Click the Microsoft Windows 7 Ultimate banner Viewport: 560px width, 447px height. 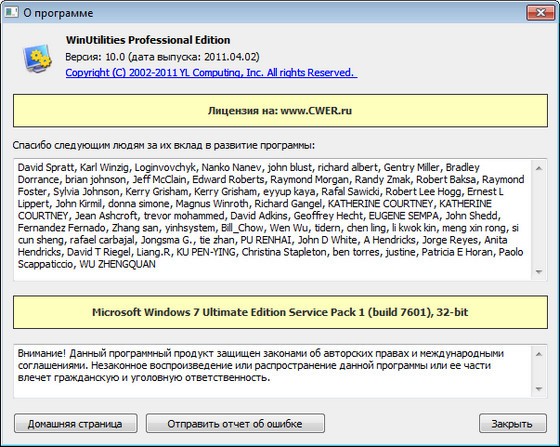pyautogui.click(x=280, y=312)
